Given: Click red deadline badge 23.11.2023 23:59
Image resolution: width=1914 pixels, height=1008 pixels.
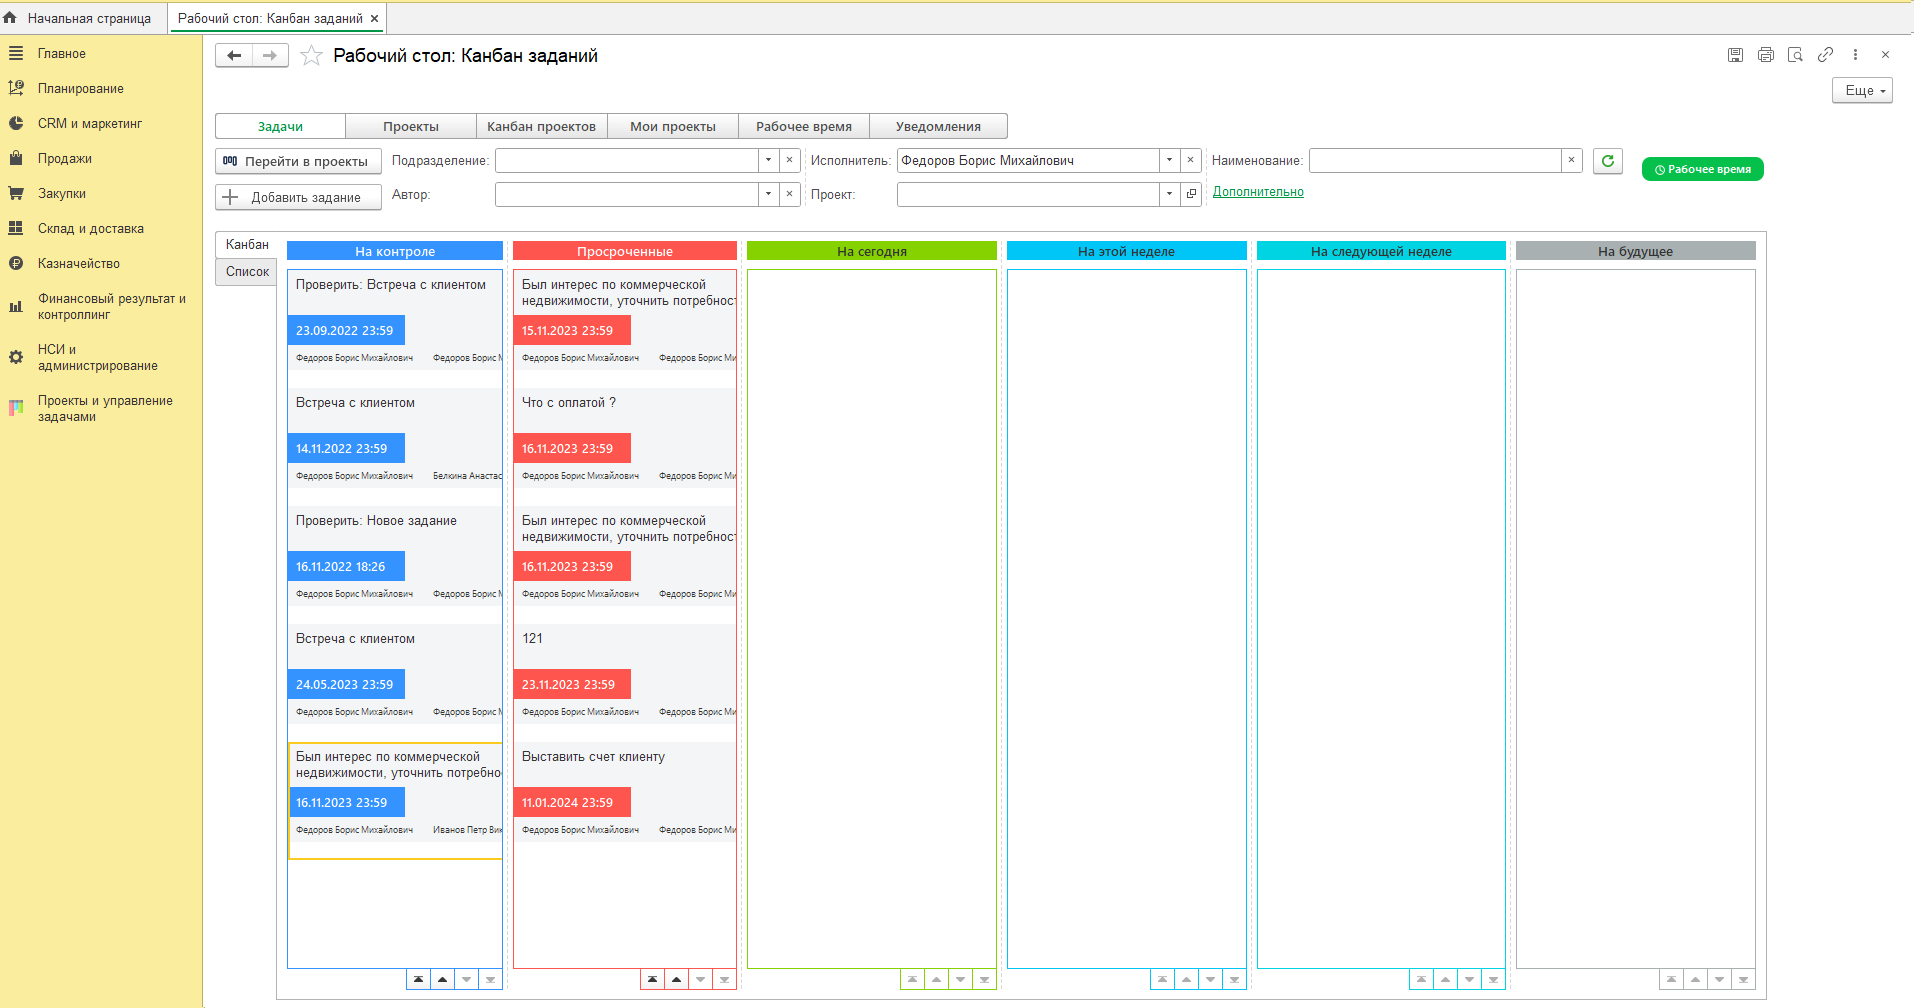Looking at the screenshot, I should 572,685.
